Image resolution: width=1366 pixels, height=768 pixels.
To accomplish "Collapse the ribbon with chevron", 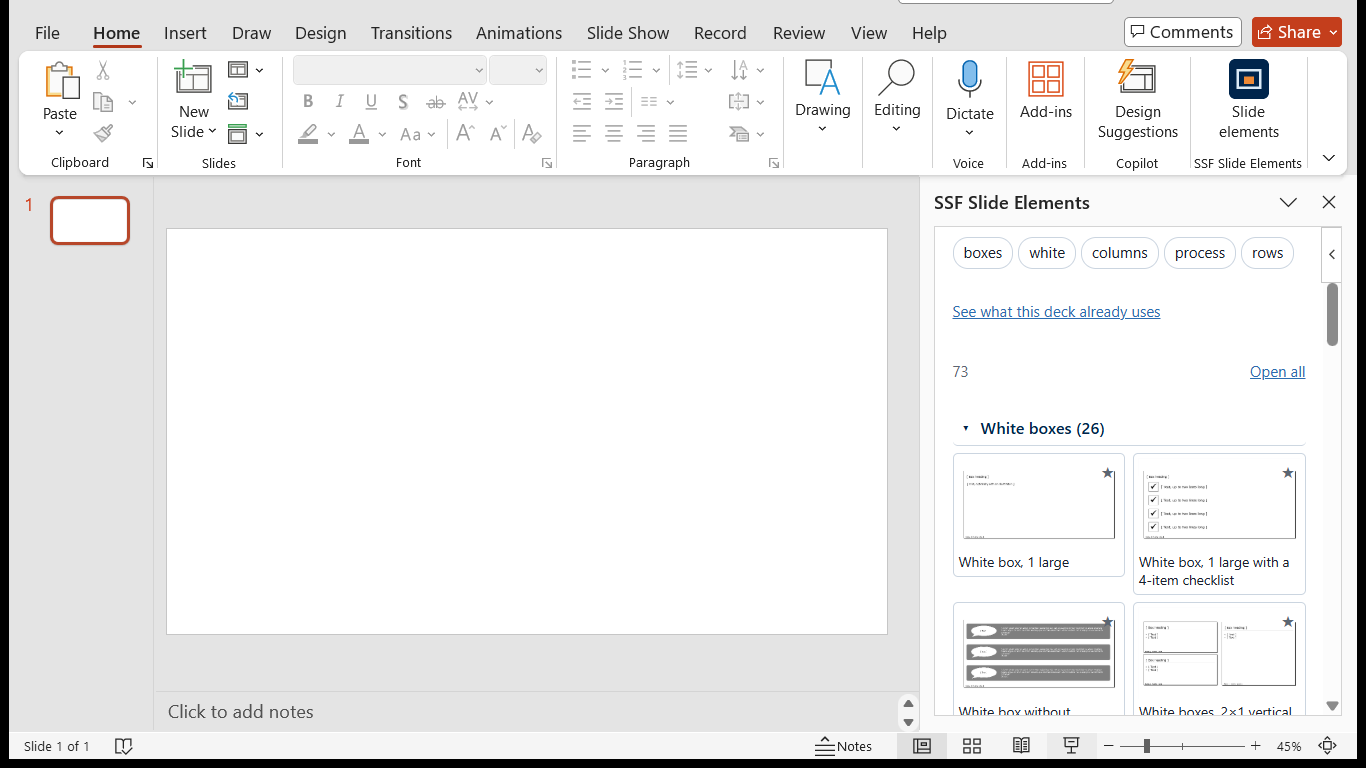I will [x=1328, y=158].
